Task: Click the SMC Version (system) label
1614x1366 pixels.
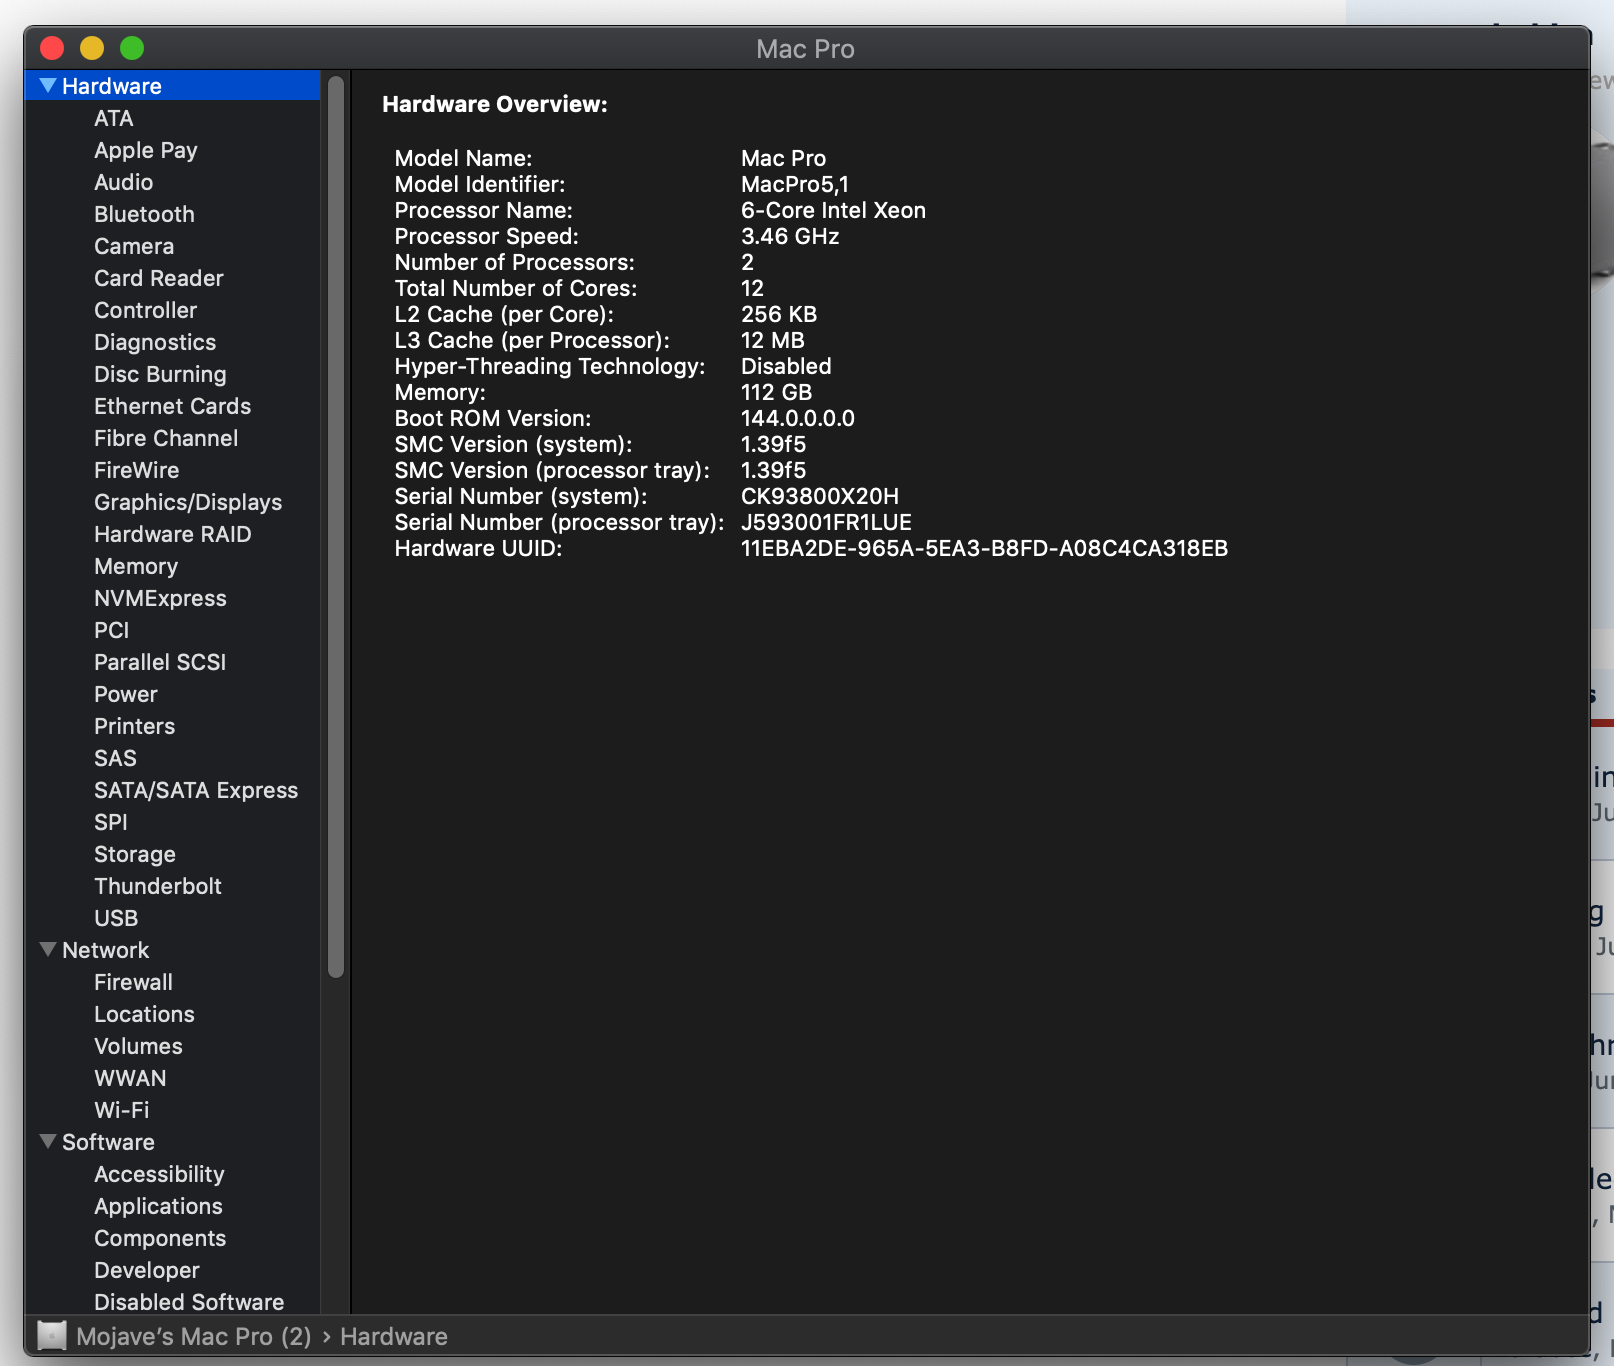Action: point(513,444)
